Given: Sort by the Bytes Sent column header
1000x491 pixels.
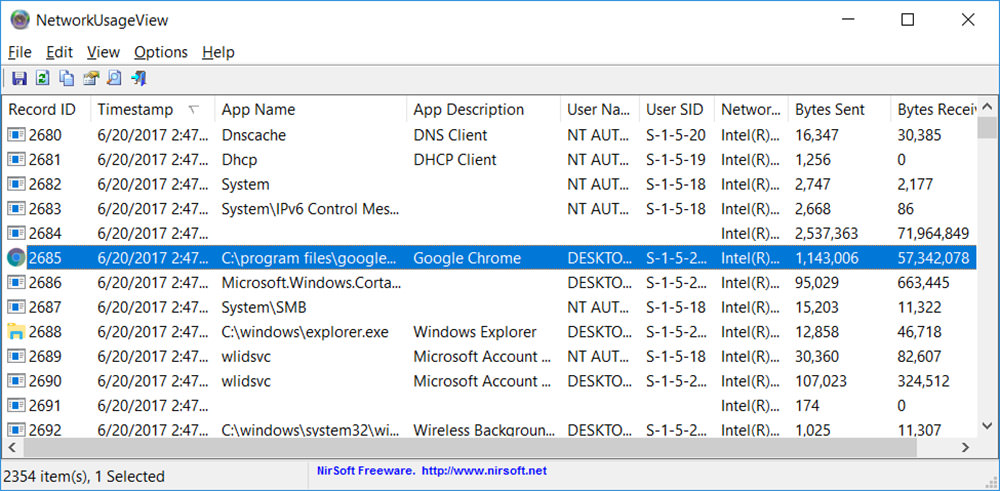Looking at the screenshot, I should point(829,110).
